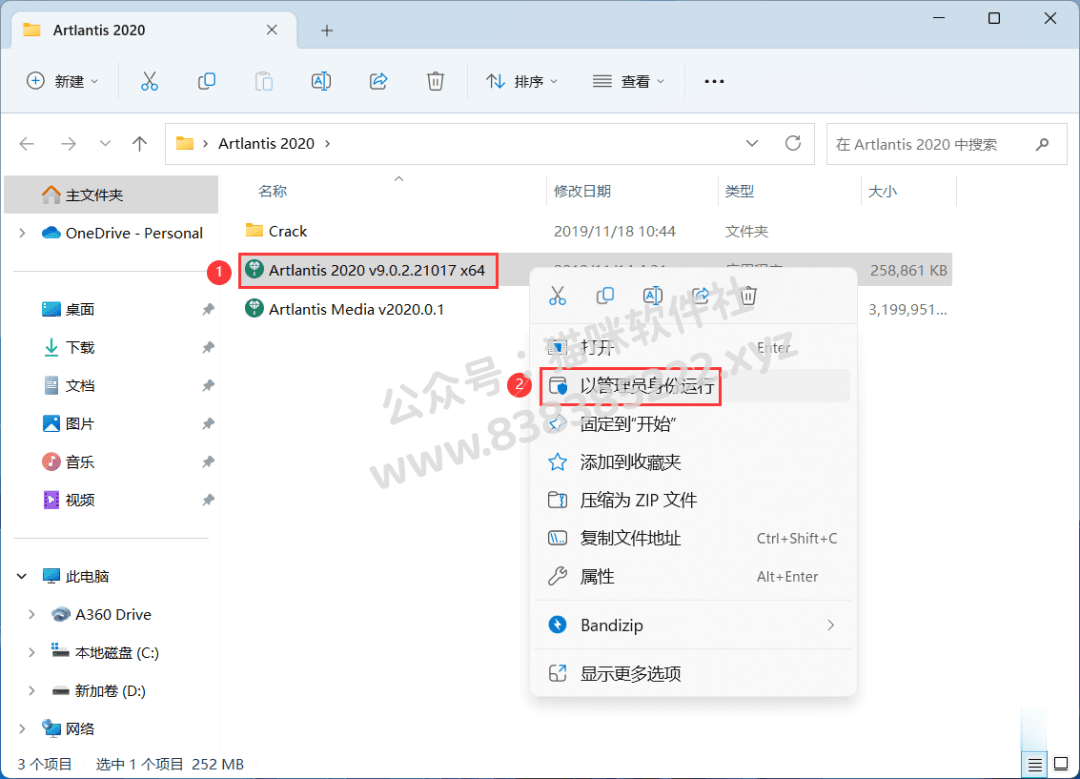Viewport: 1080px width, 779px height.
Task: Open the Bandizip submenu
Action: coord(694,625)
